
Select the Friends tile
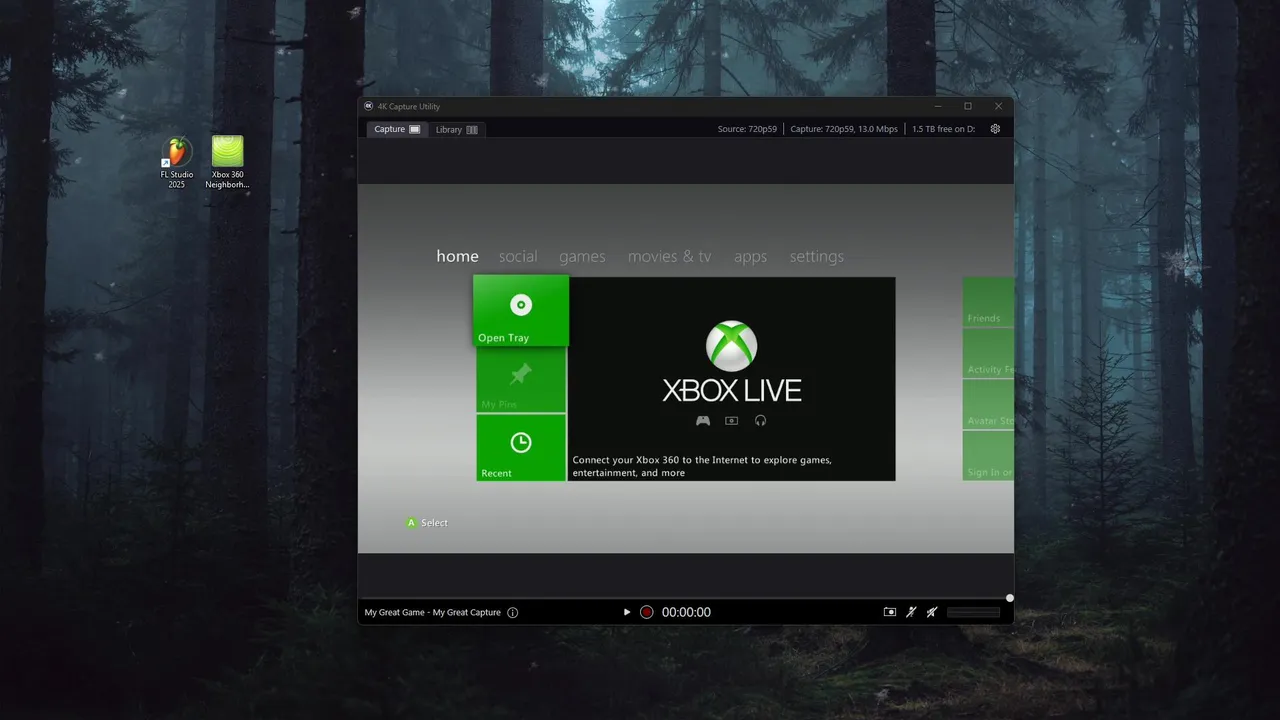988,302
